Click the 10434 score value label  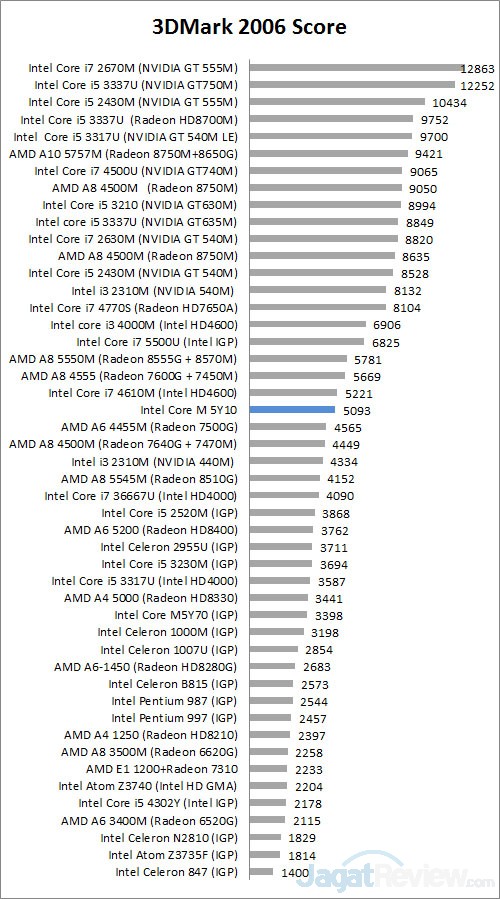point(450,103)
